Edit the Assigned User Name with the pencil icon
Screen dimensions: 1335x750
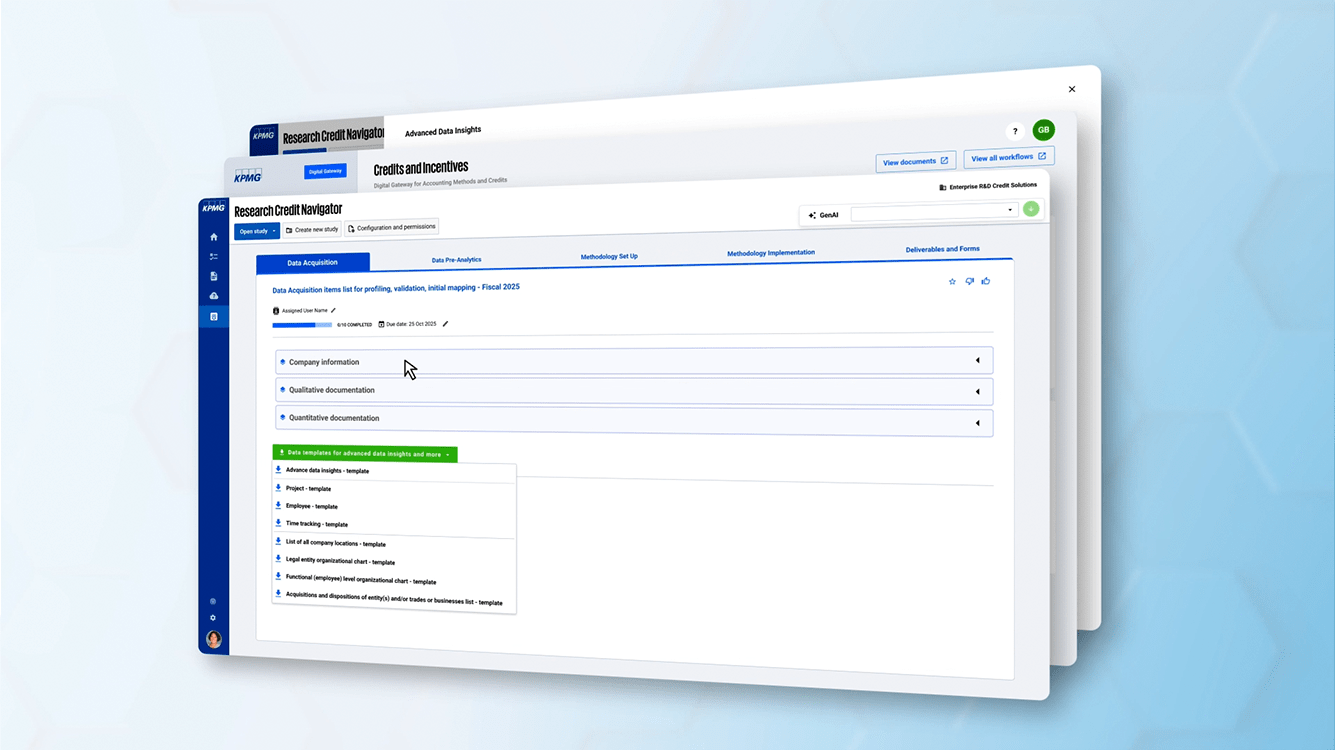coord(333,310)
